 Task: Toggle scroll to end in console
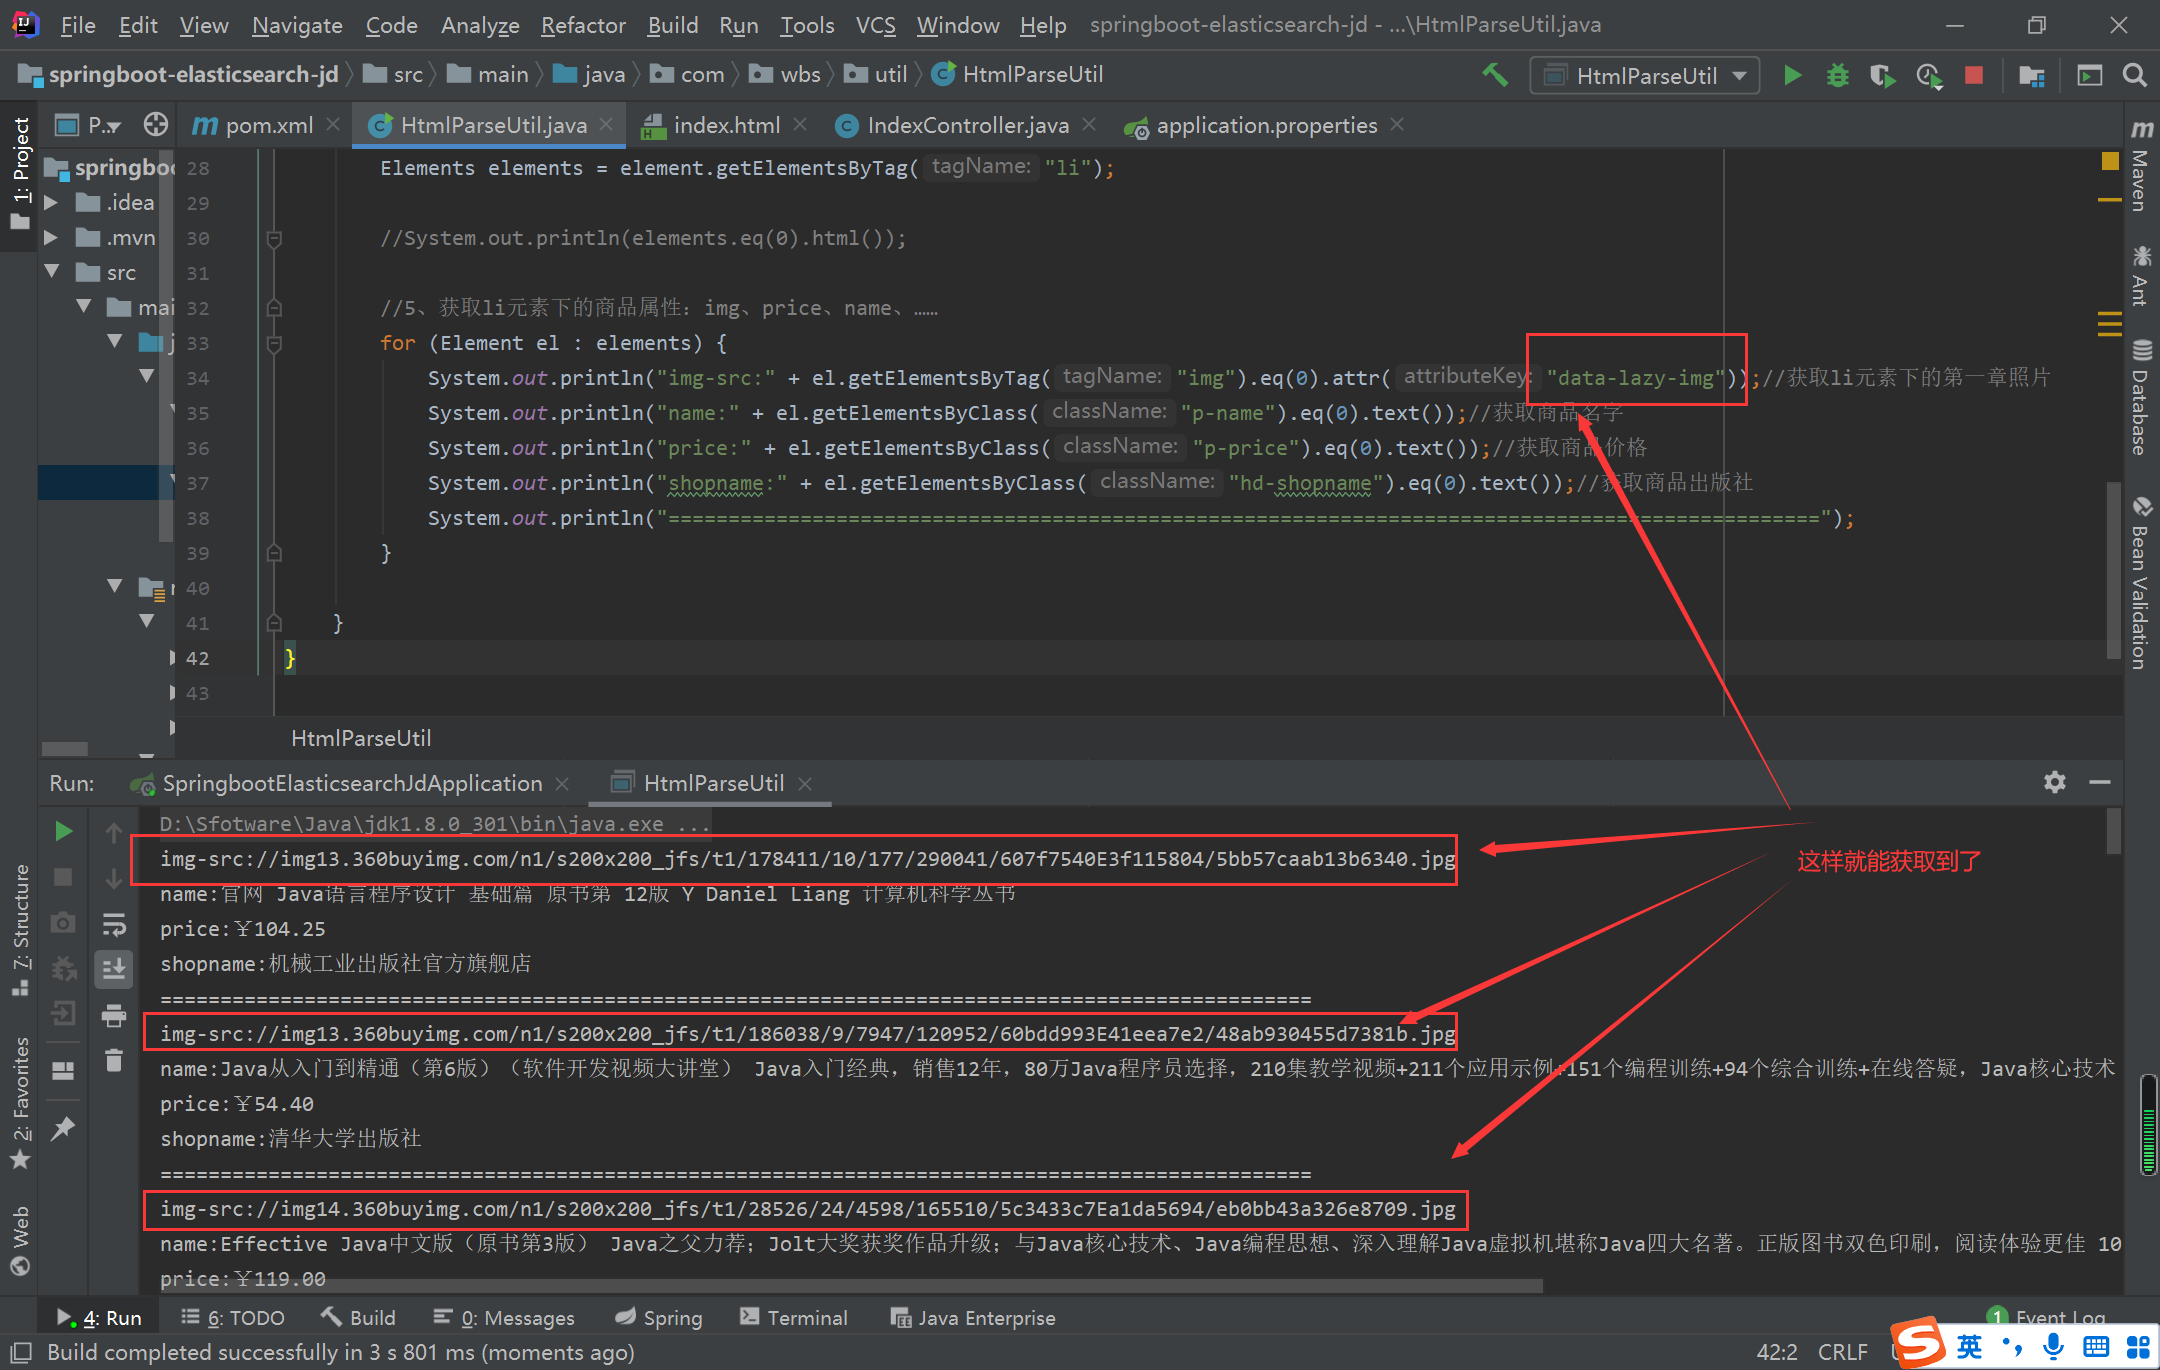(x=114, y=969)
